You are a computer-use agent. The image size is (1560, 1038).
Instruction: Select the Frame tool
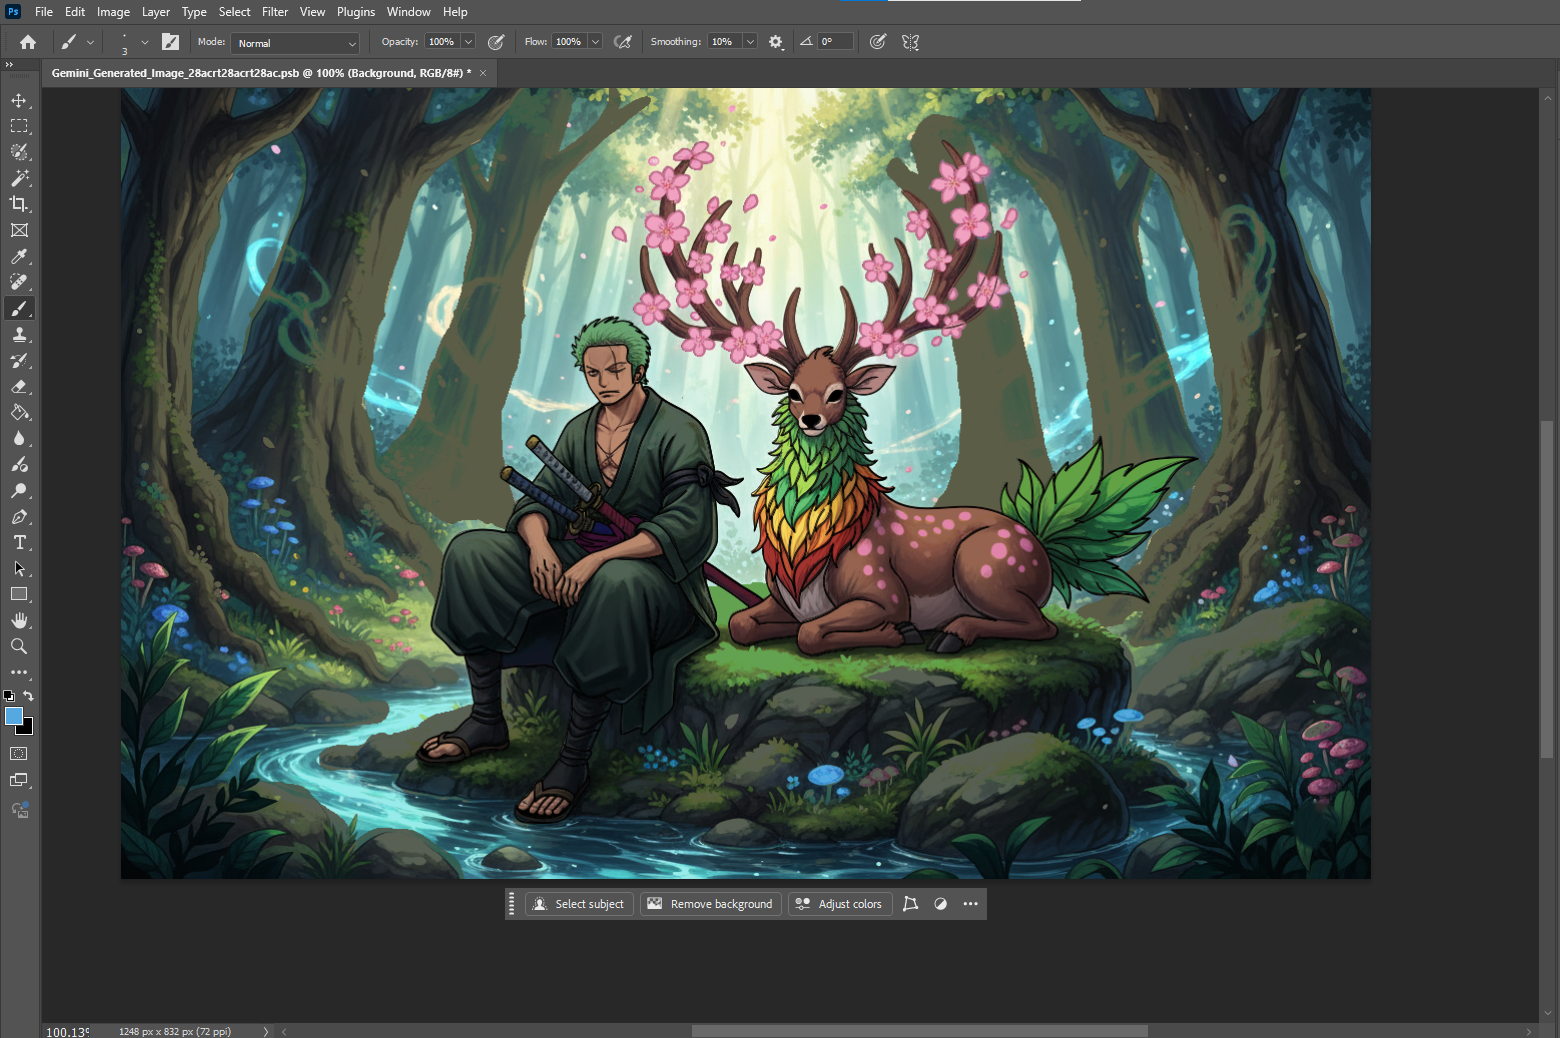coord(19,230)
